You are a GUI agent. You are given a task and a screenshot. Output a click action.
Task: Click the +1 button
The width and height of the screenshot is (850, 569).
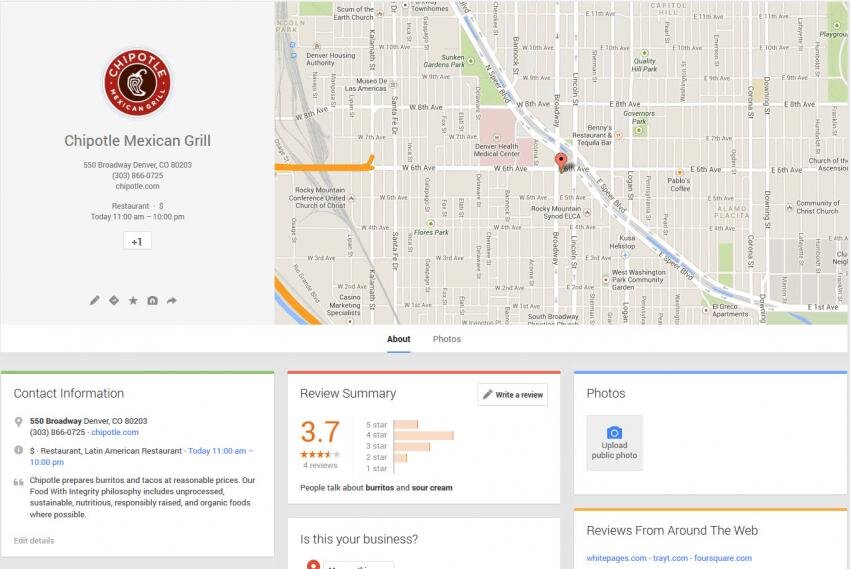pos(137,241)
